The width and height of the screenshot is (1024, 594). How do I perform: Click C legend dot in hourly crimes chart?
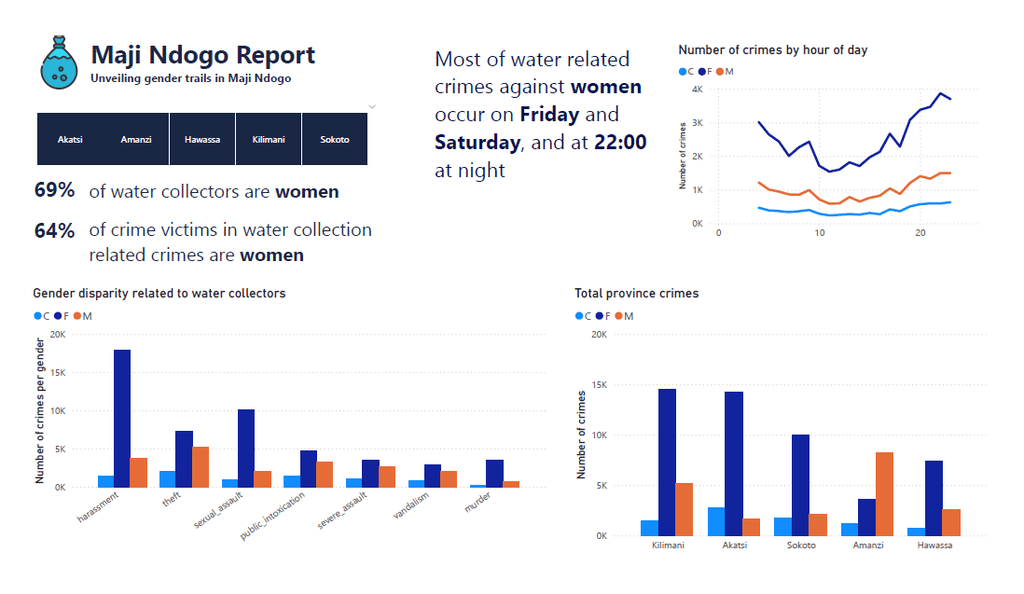[682, 72]
